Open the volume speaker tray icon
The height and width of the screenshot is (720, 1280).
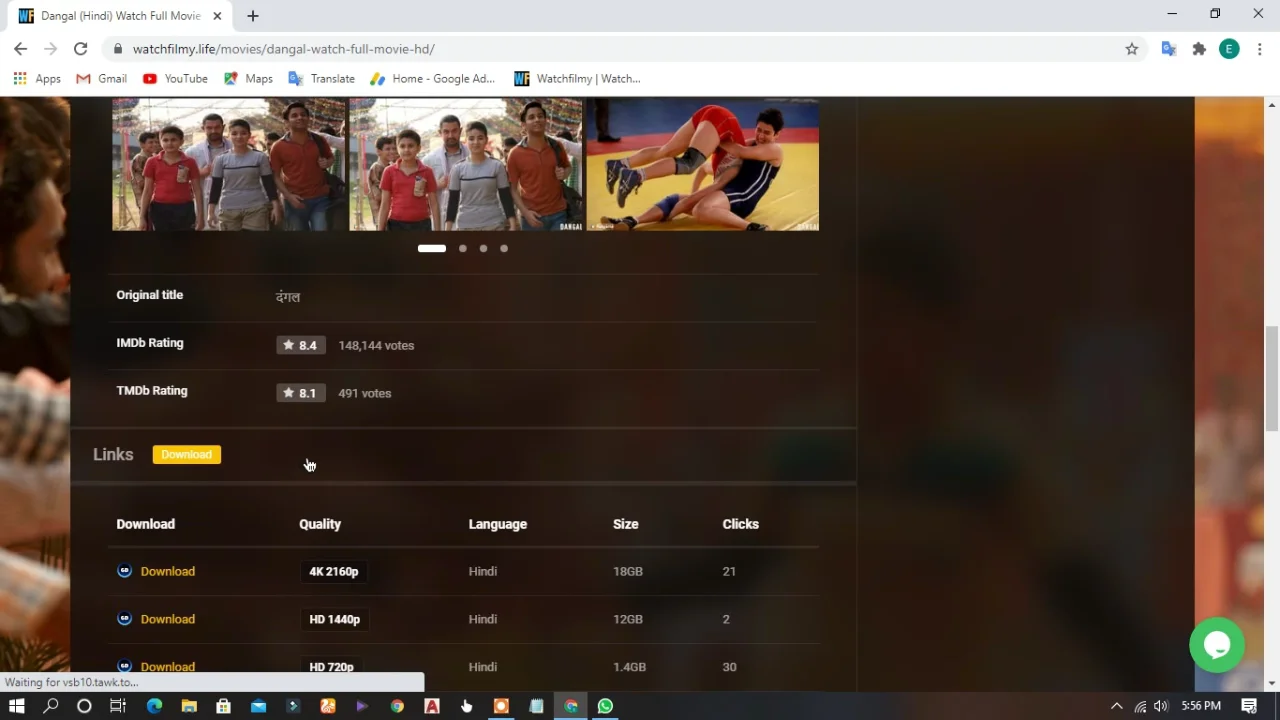(1160, 706)
